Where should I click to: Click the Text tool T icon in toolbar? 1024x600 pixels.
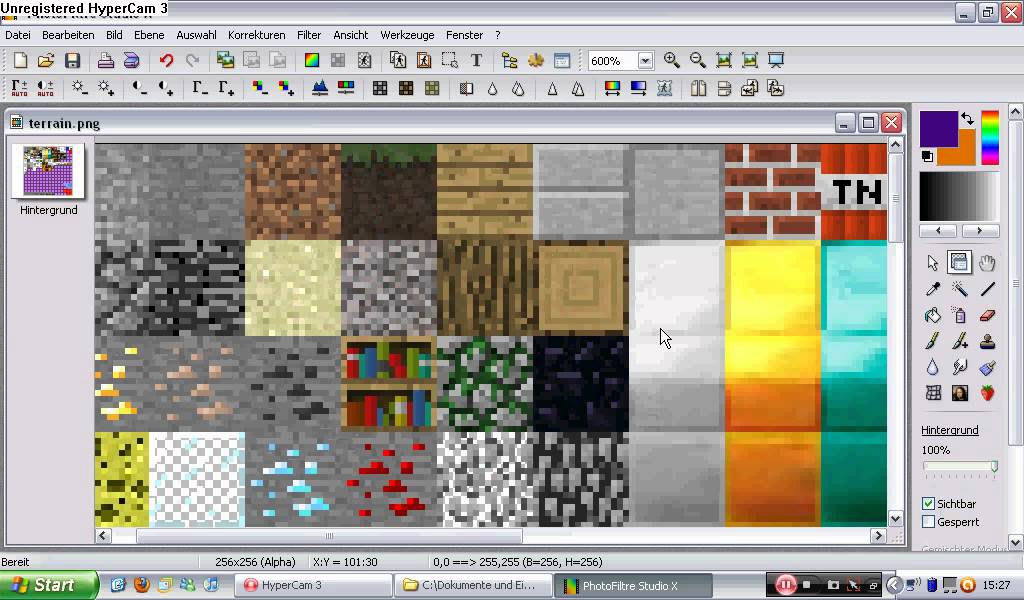tap(476, 61)
